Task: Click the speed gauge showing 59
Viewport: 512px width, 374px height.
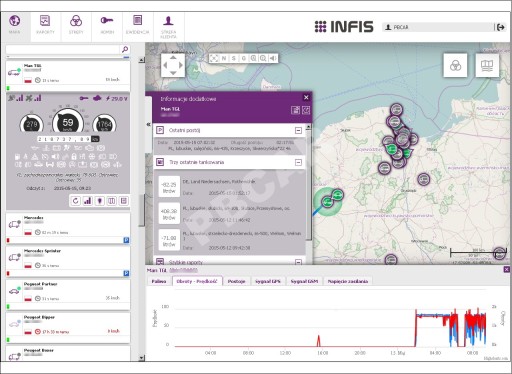Action: 68,122
